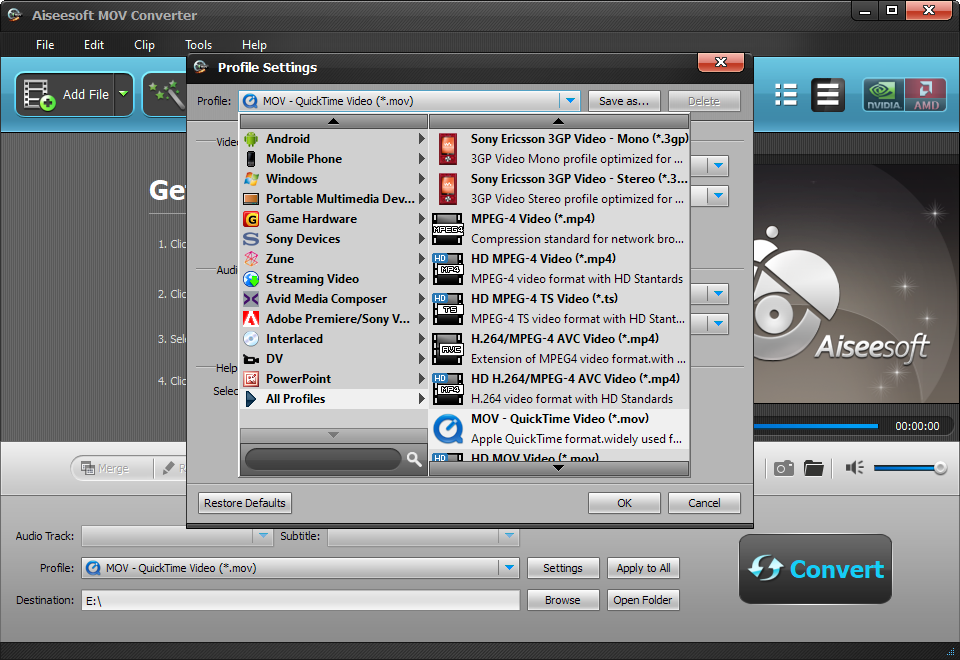Choose MOV - QuickTime Video (*.mov)
960x660 pixels.
[x=560, y=429]
